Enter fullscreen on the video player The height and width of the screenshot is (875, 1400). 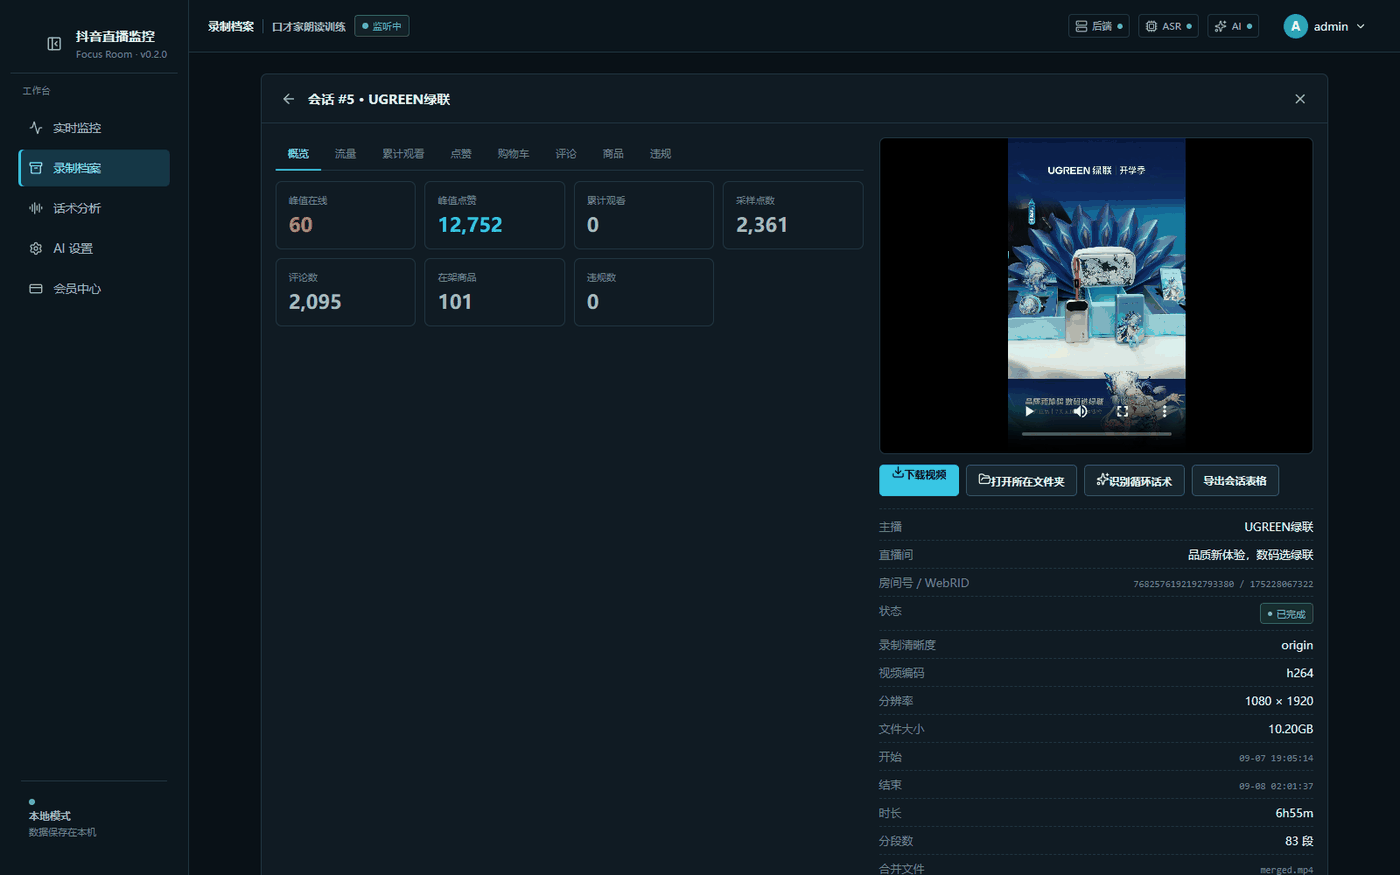click(x=1123, y=411)
